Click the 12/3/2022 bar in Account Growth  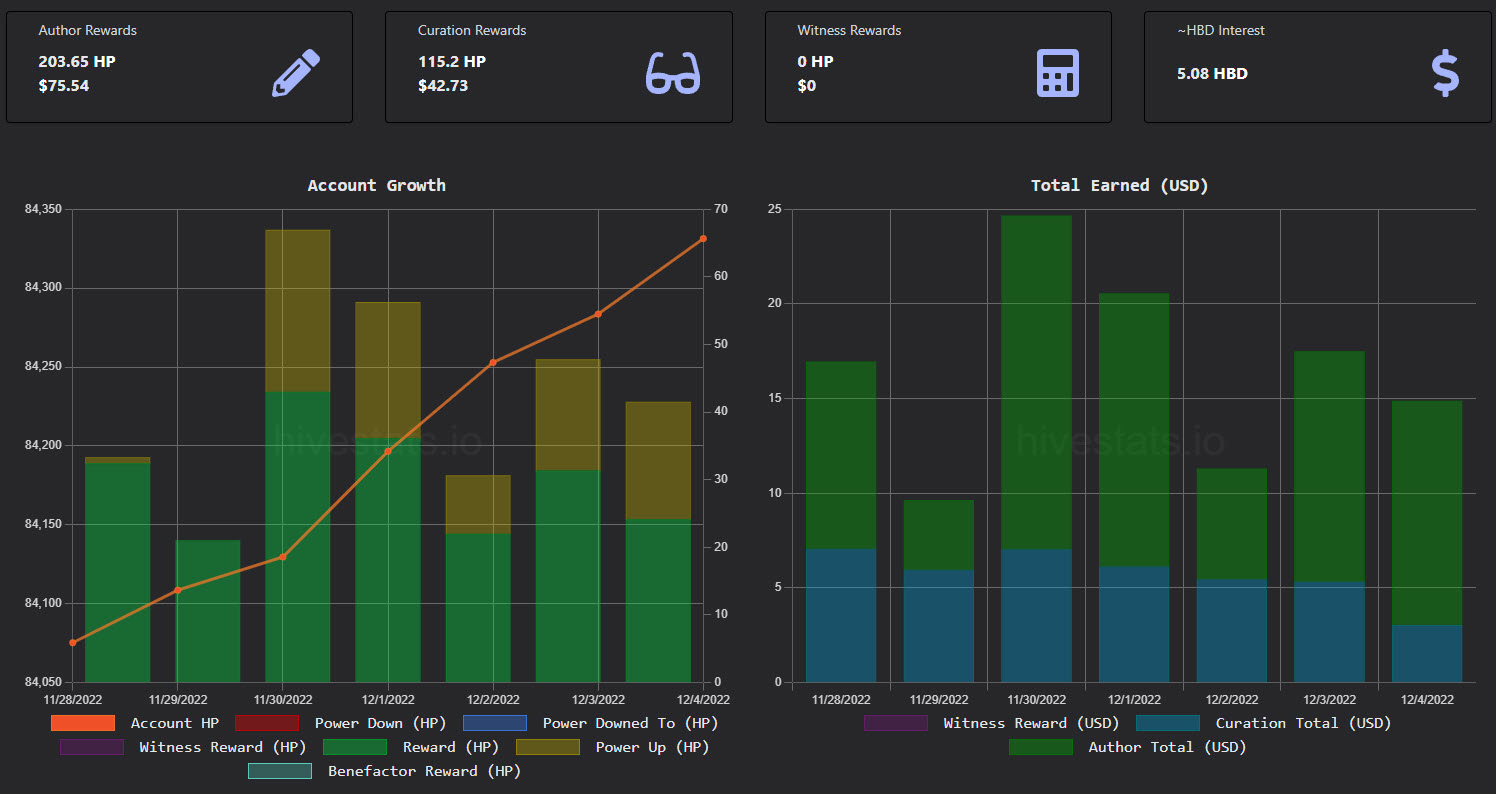tap(568, 521)
